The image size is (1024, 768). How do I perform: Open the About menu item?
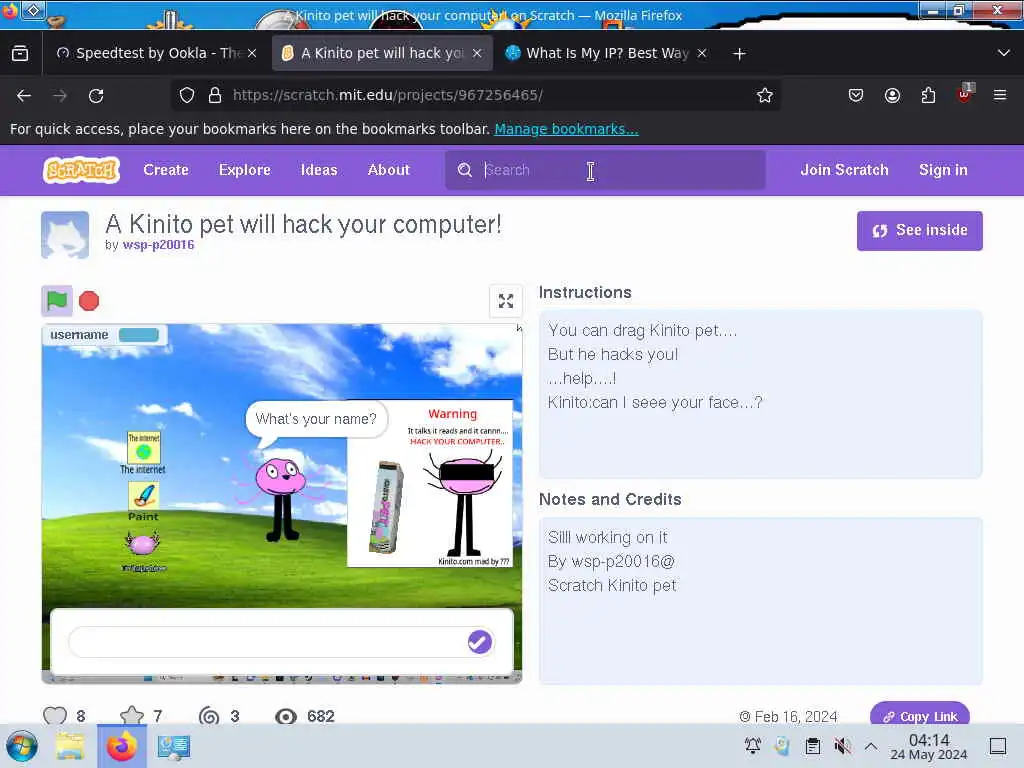389,170
